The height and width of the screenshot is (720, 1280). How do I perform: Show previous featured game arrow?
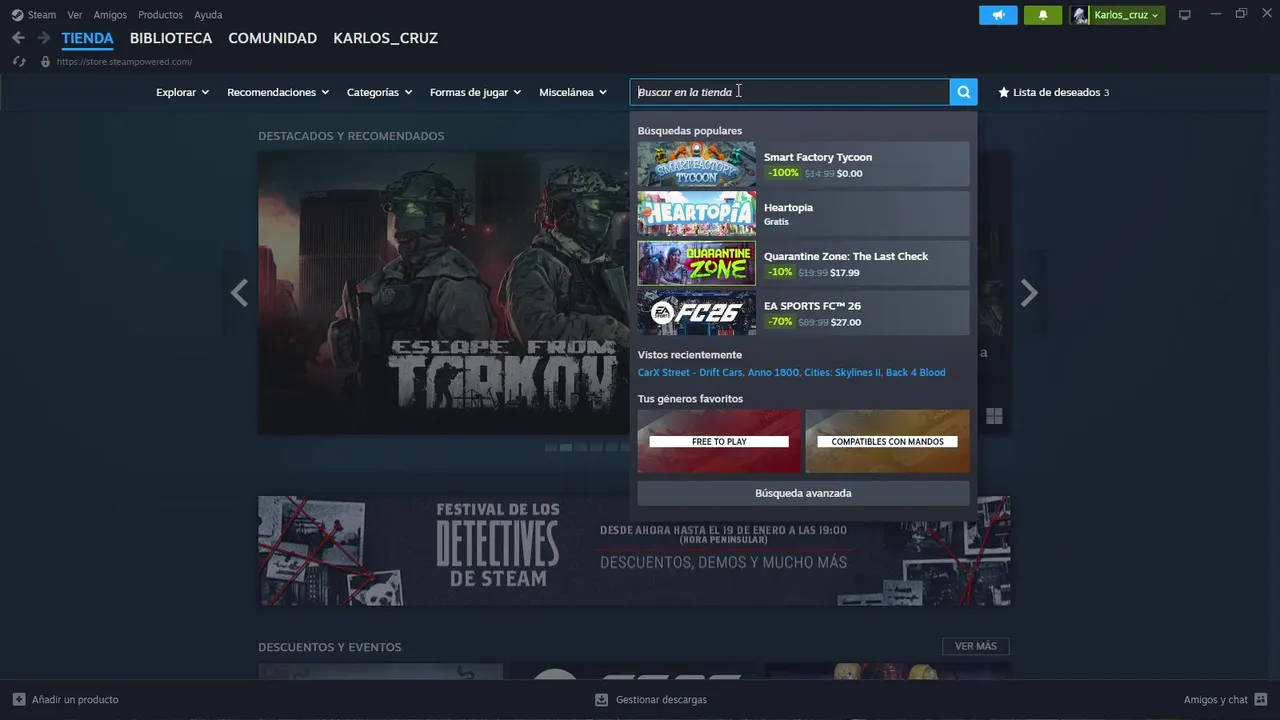tap(239, 293)
